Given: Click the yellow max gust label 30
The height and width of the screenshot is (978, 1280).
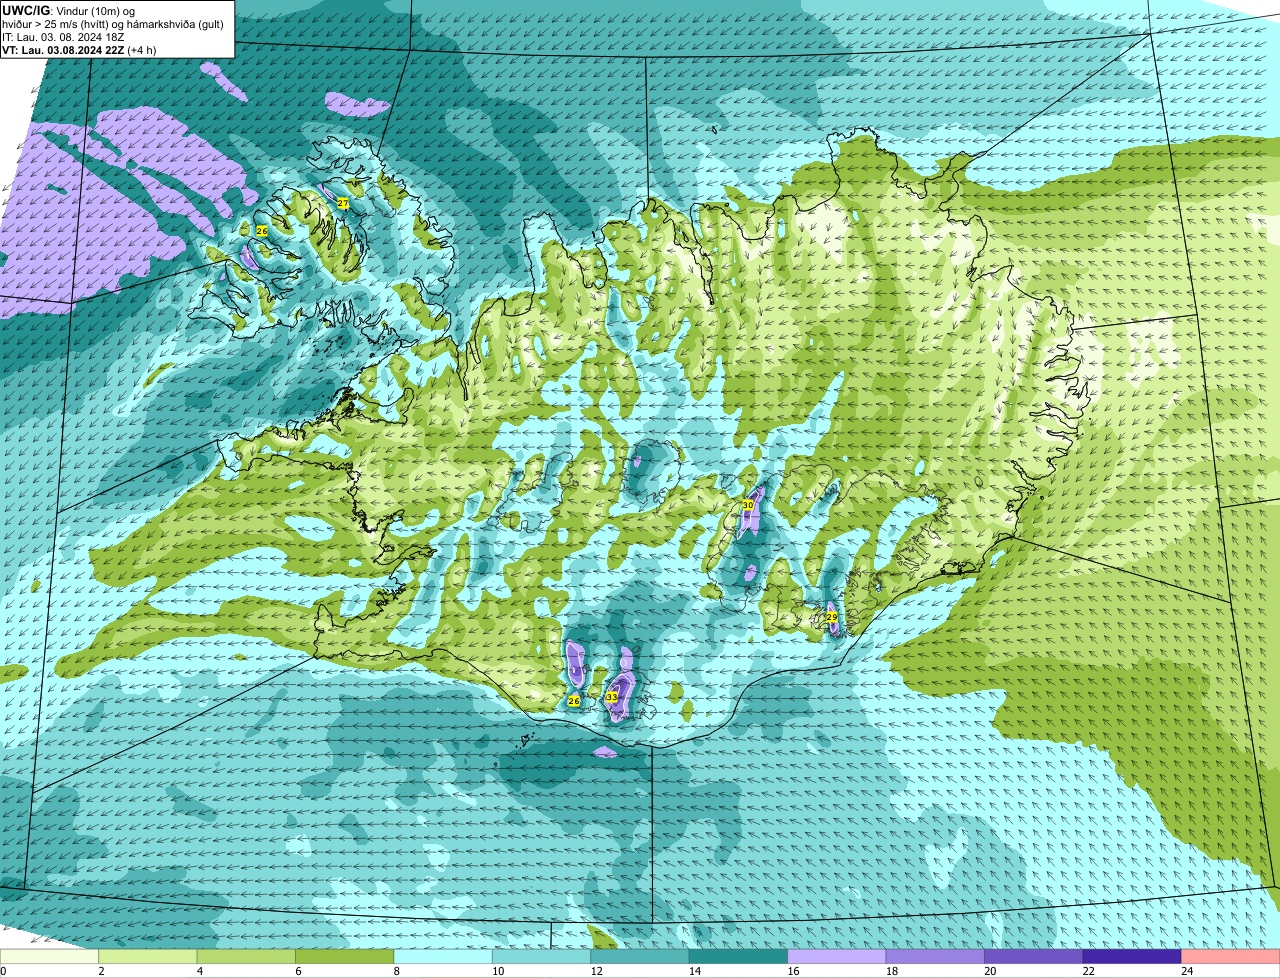Looking at the screenshot, I should 748,505.
